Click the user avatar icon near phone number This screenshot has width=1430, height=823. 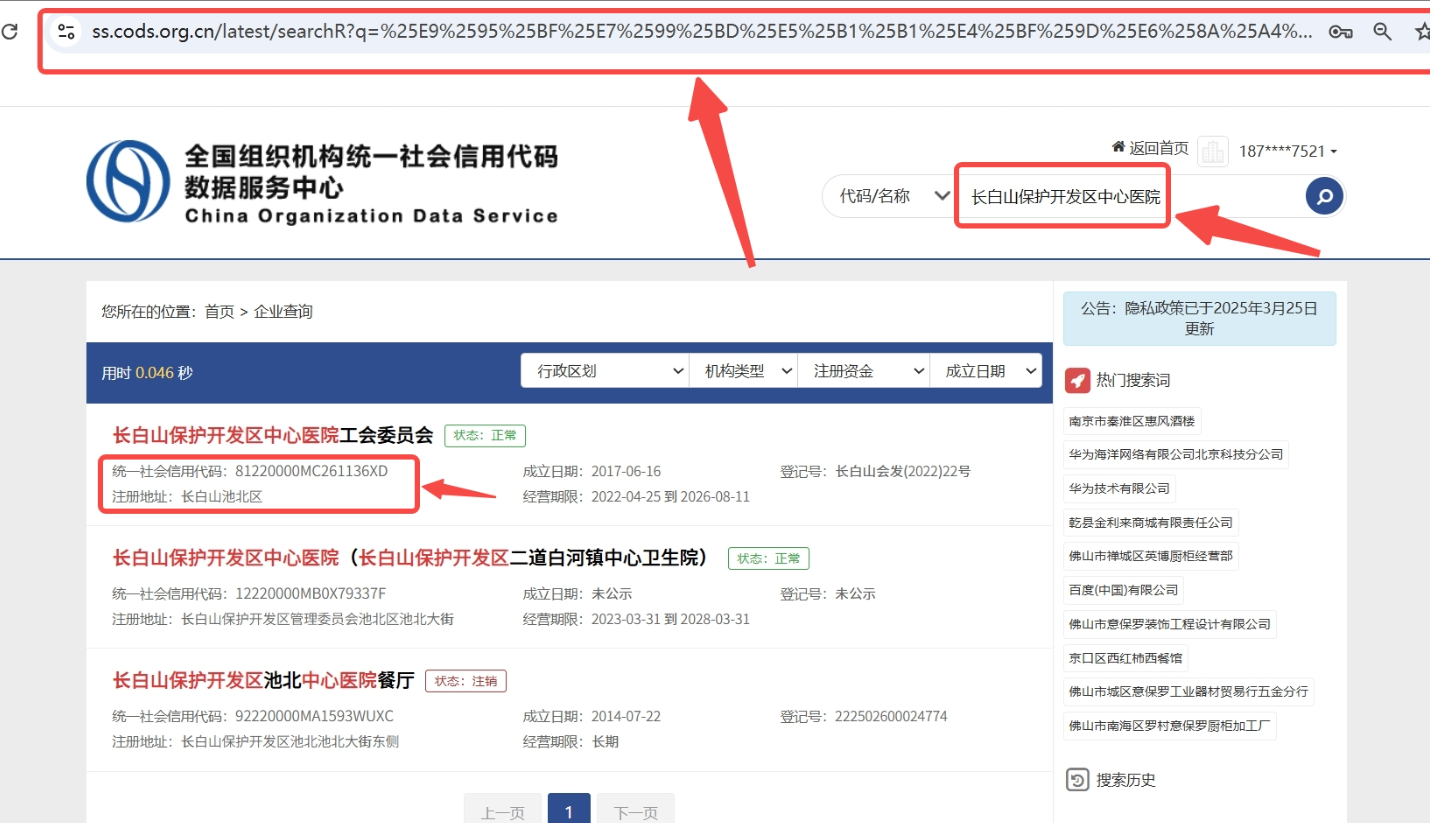click(x=1212, y=151)
